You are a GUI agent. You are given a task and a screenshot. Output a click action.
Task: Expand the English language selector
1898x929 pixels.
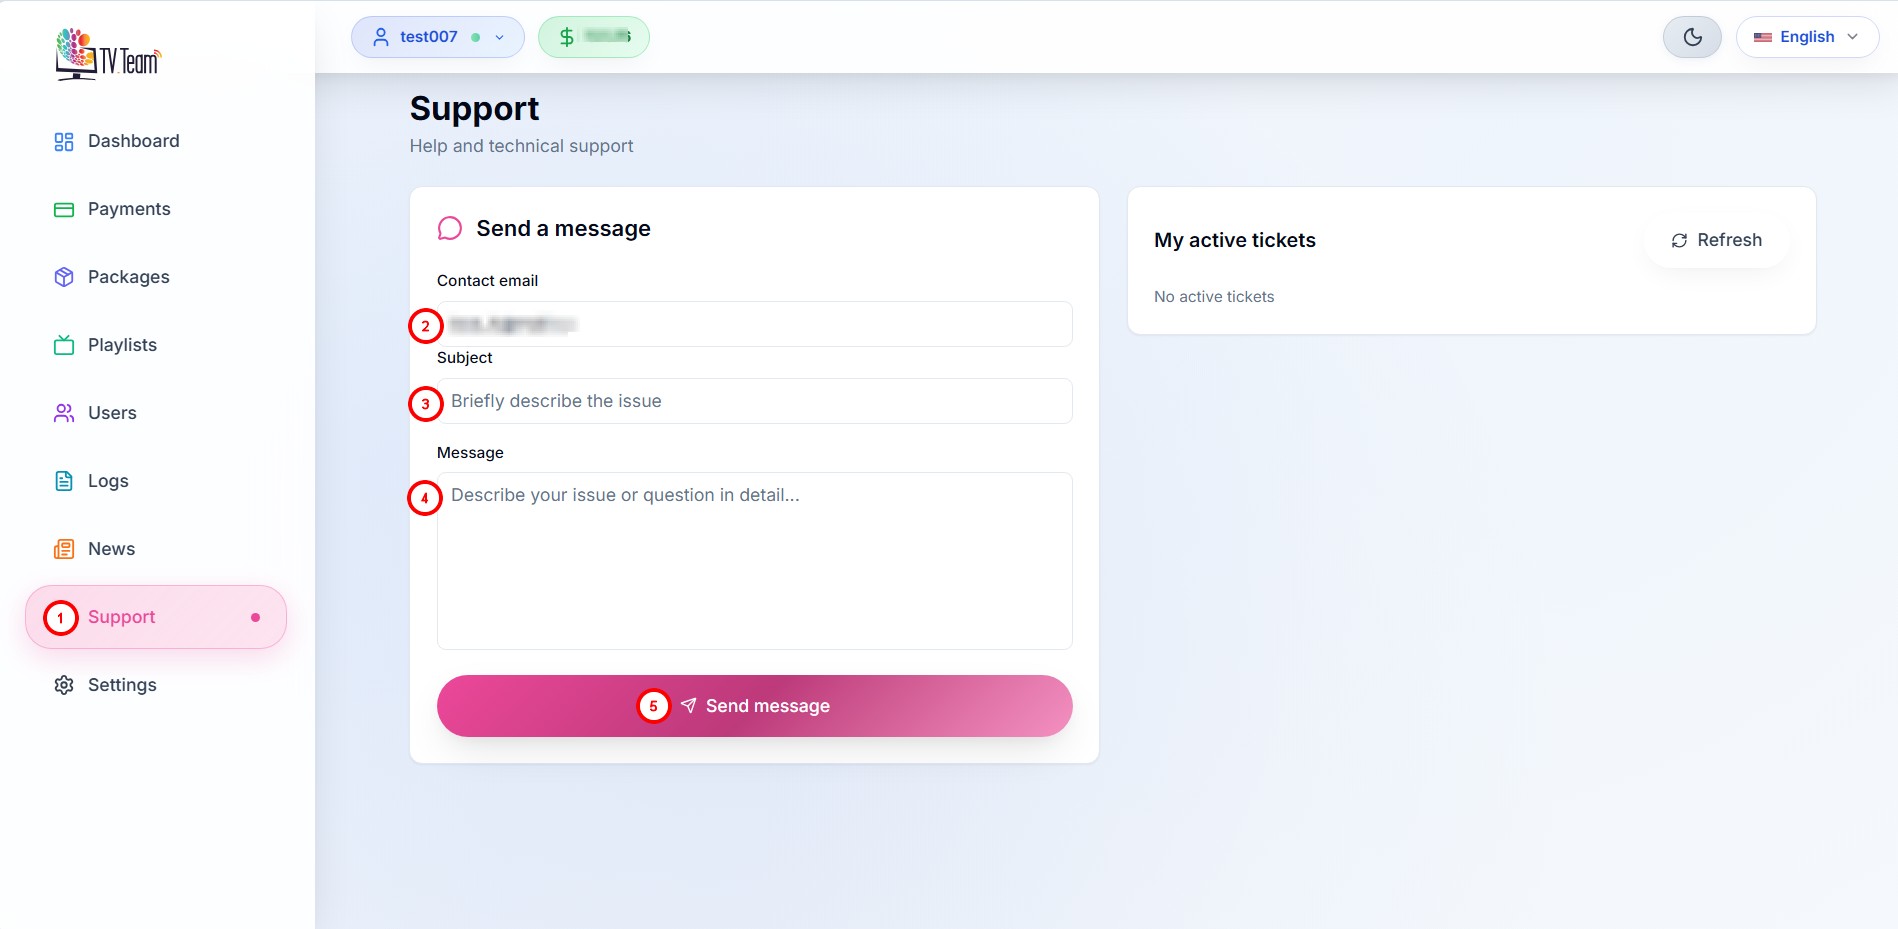[1806, 36]
